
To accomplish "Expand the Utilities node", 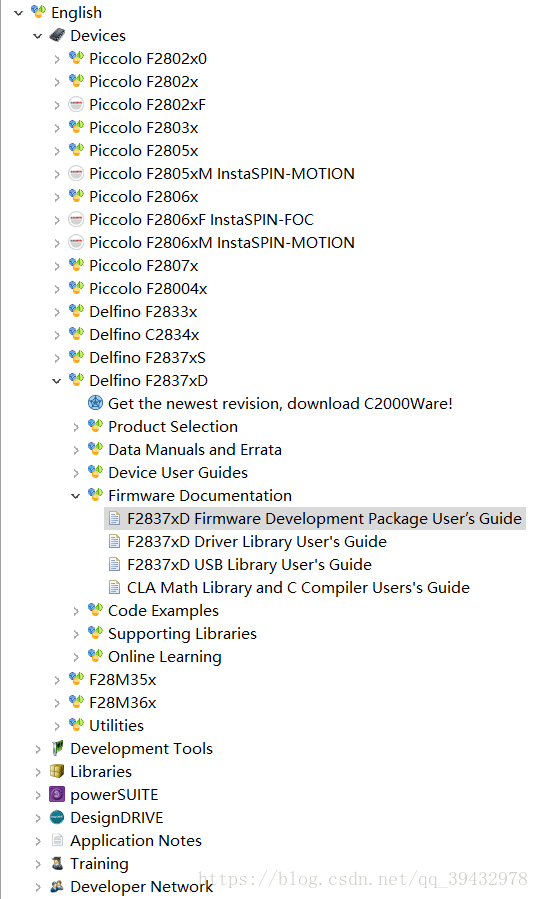I will [x=57, y=726].
